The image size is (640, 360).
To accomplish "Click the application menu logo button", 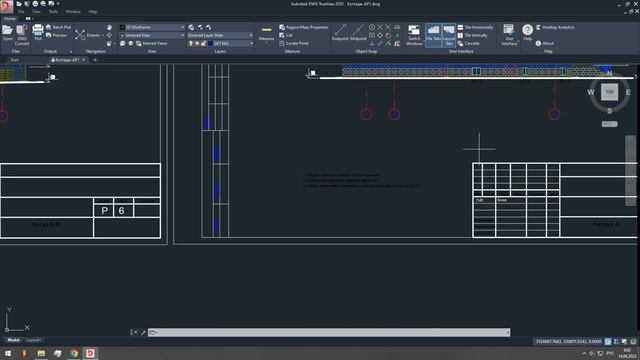I will coord(6,6).
